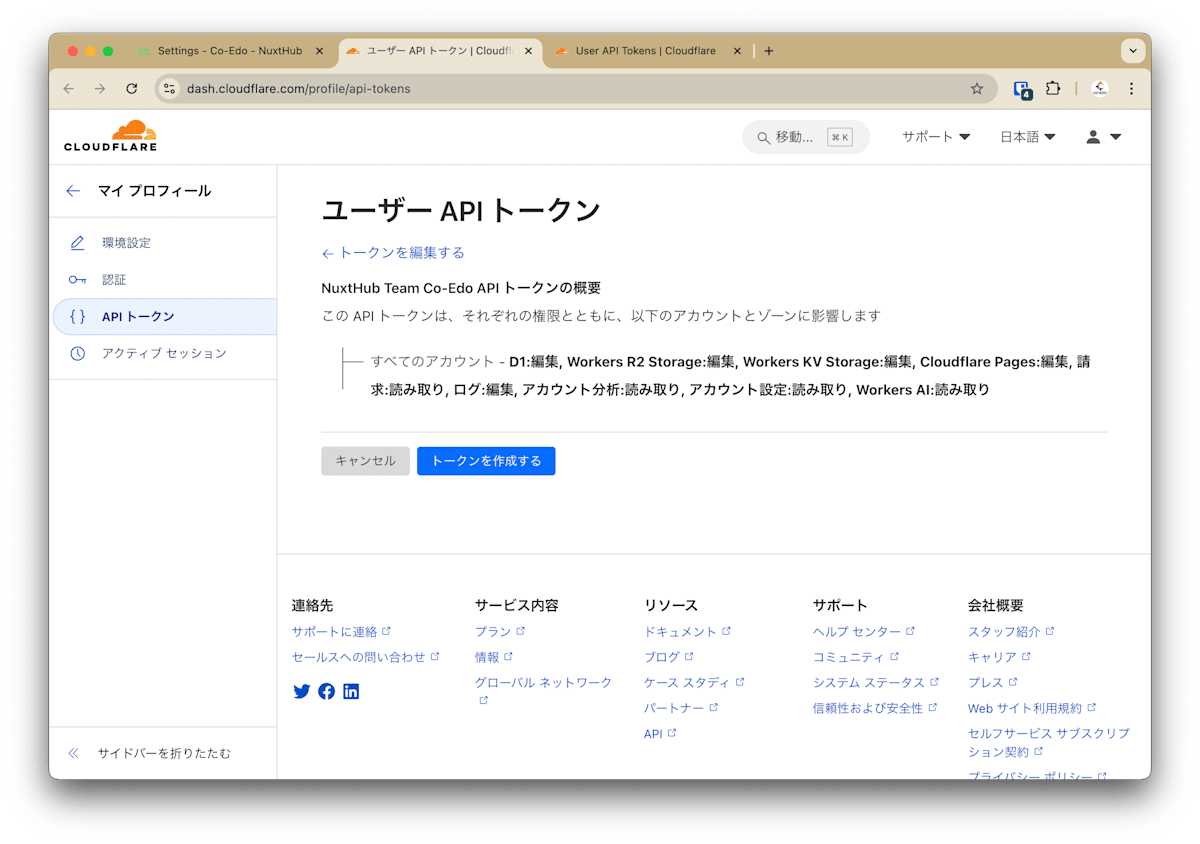This screenshot has width=1200, height=844.
Task: Reload the Cloudflare page
Action: (131, 89)
